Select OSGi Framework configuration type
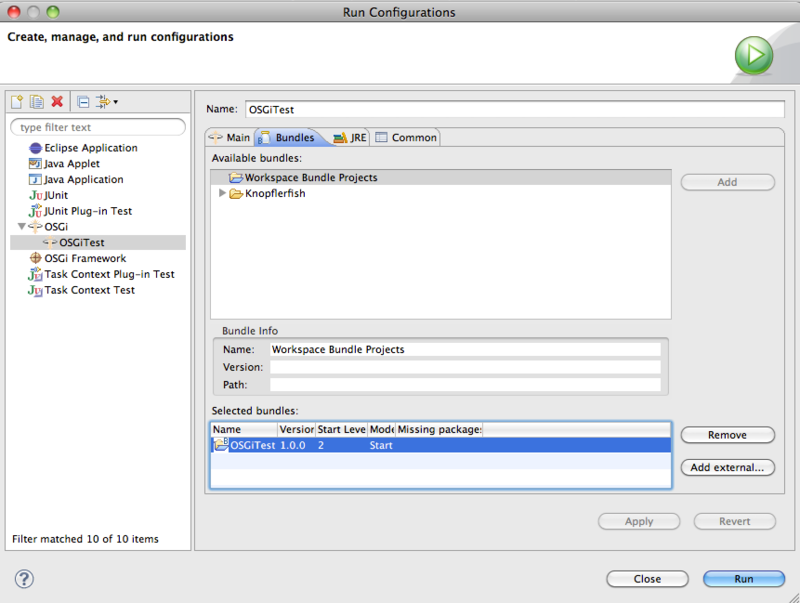 point(85,258)
